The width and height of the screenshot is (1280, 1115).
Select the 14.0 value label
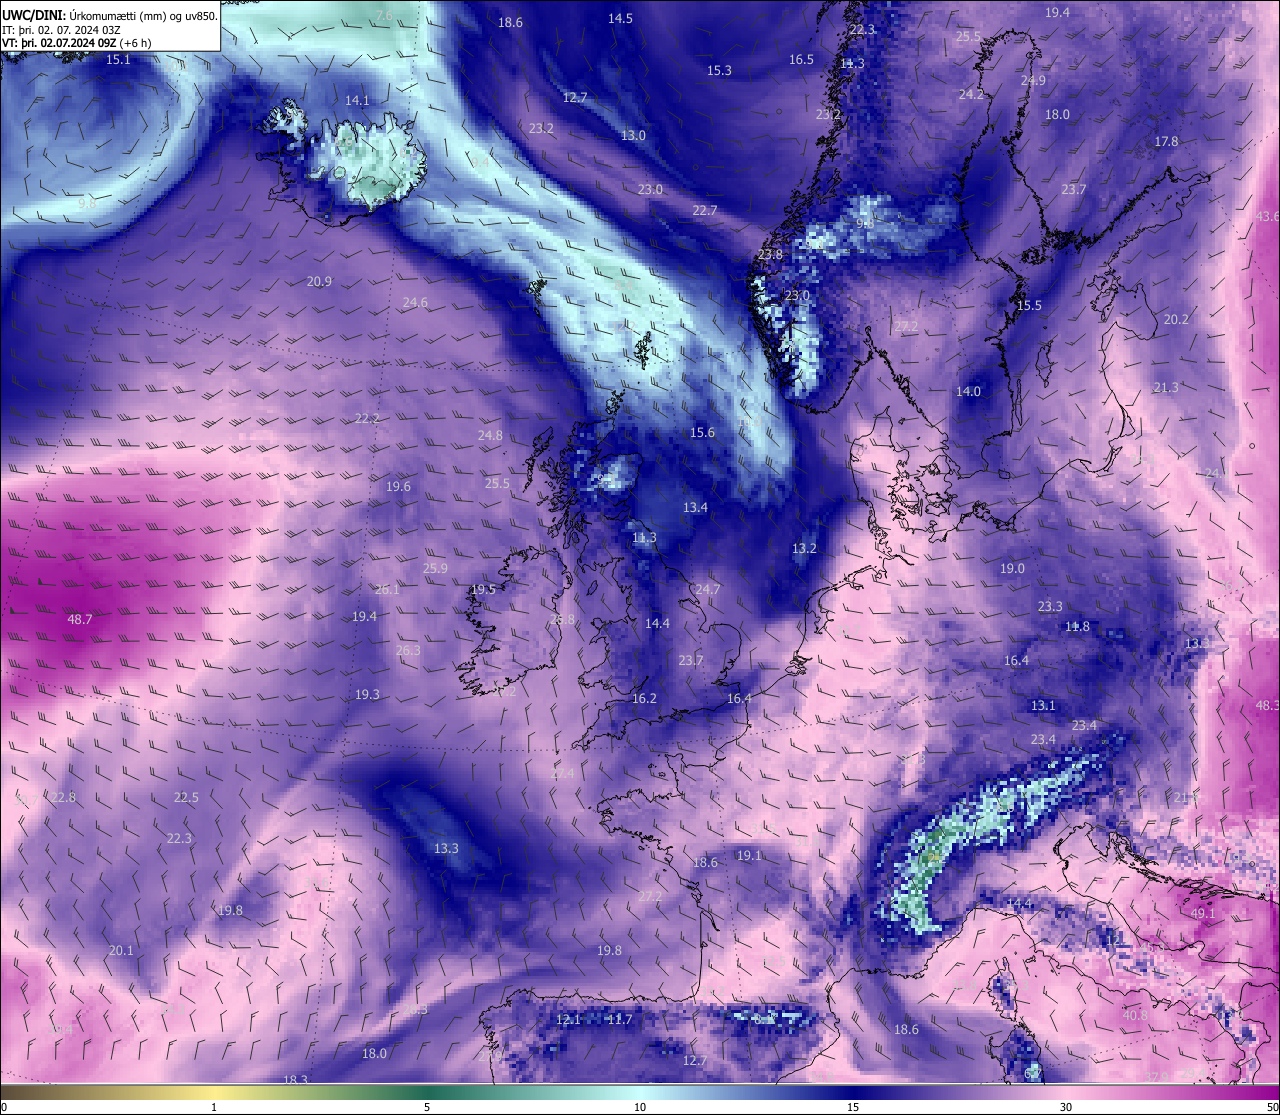[968, 391]
